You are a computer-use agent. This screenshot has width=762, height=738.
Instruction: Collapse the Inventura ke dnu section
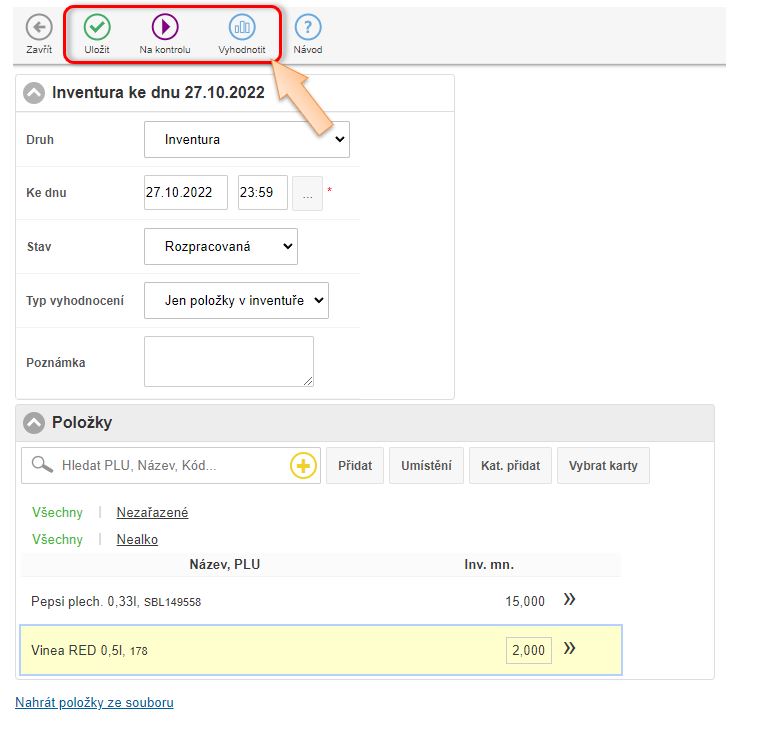35,93
